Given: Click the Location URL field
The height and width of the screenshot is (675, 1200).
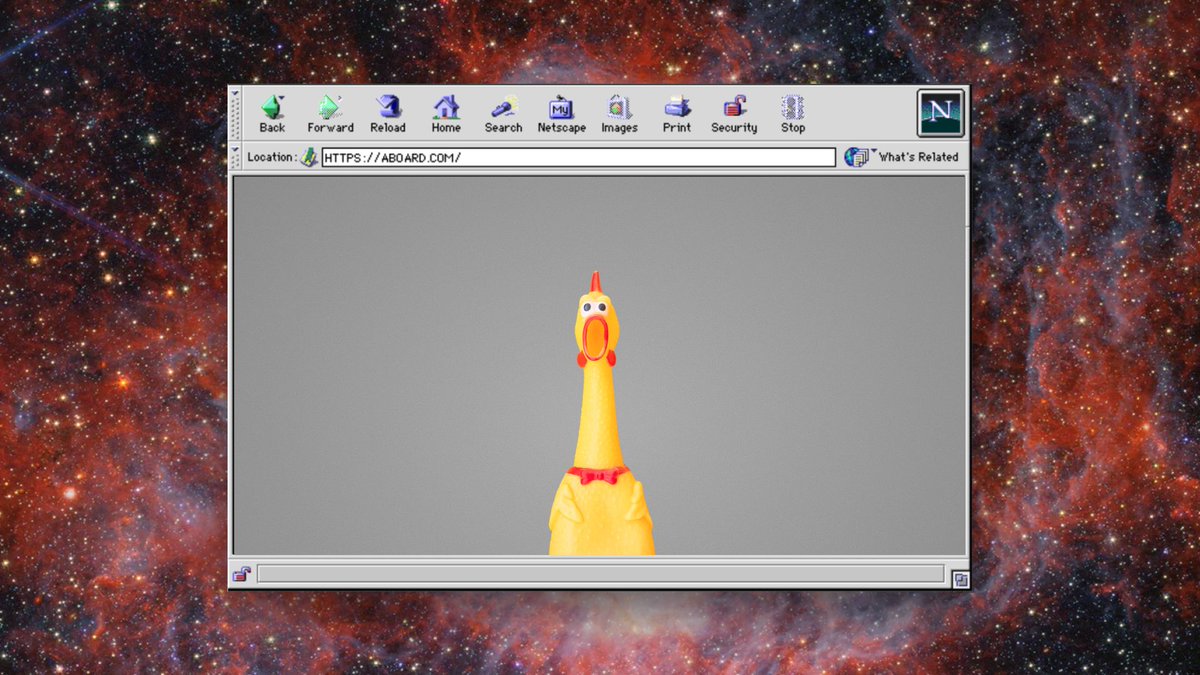Looking at the screenshot, I should tap(578, 157).
